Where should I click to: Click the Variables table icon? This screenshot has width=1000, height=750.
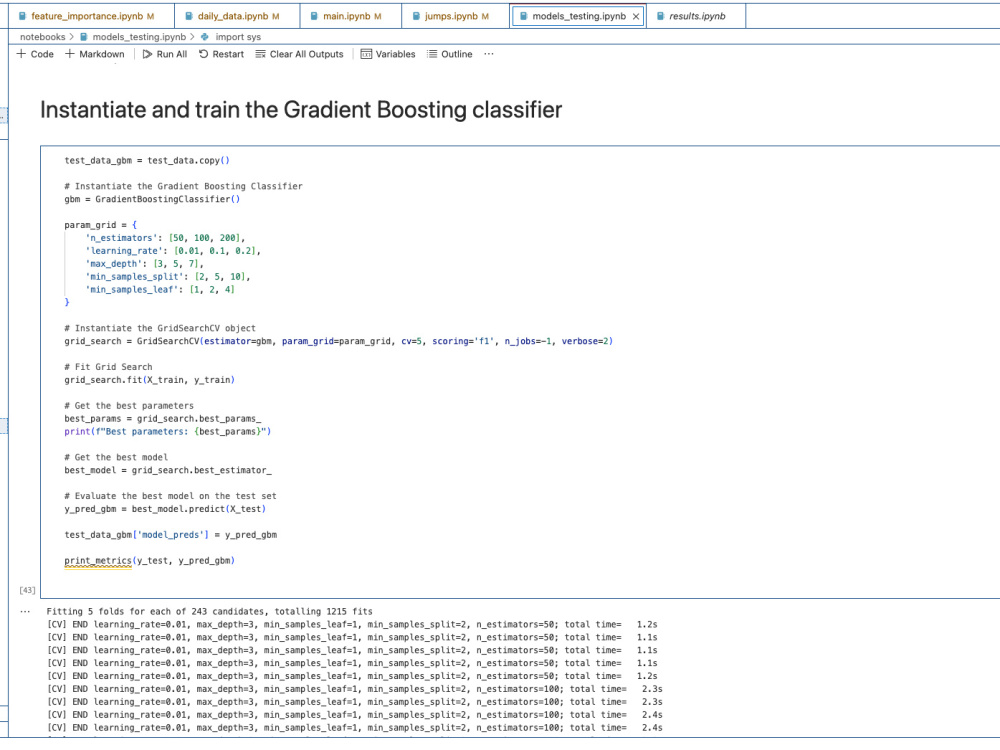click(x=366, y=54)
